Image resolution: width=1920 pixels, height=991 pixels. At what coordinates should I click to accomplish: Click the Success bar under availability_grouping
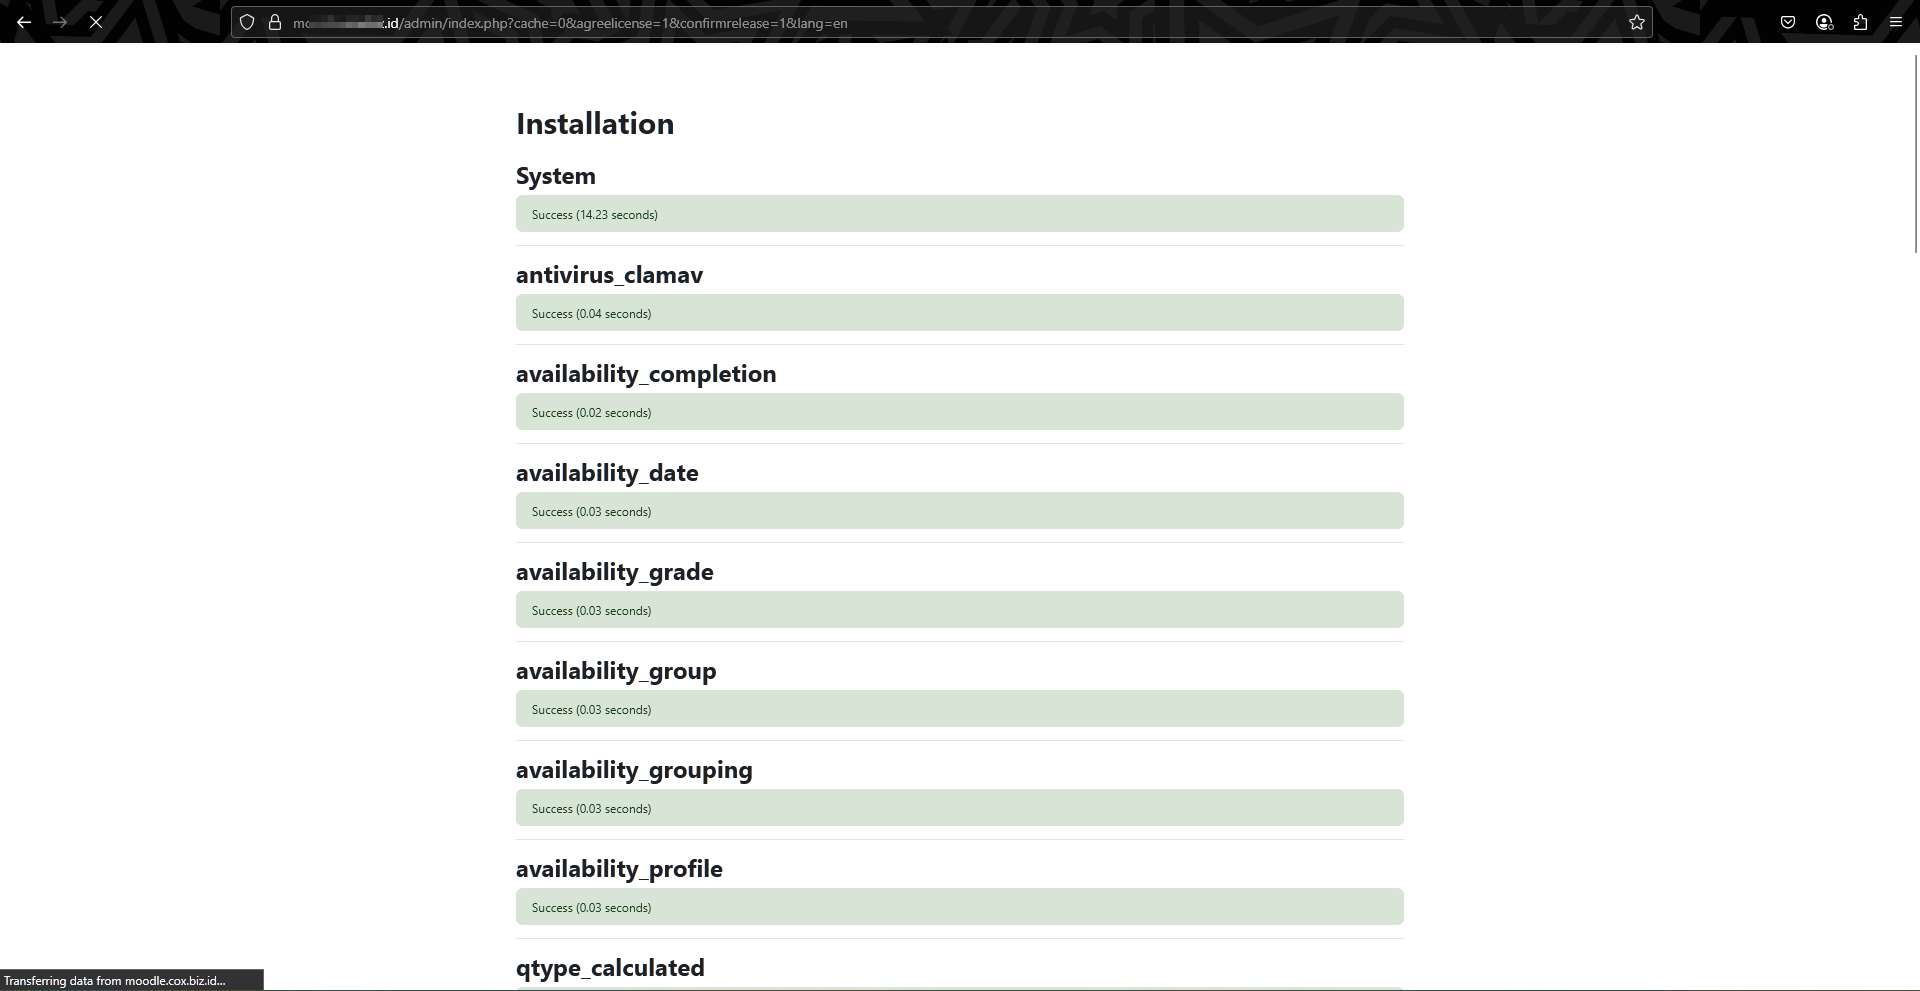(x=958, y=807)
